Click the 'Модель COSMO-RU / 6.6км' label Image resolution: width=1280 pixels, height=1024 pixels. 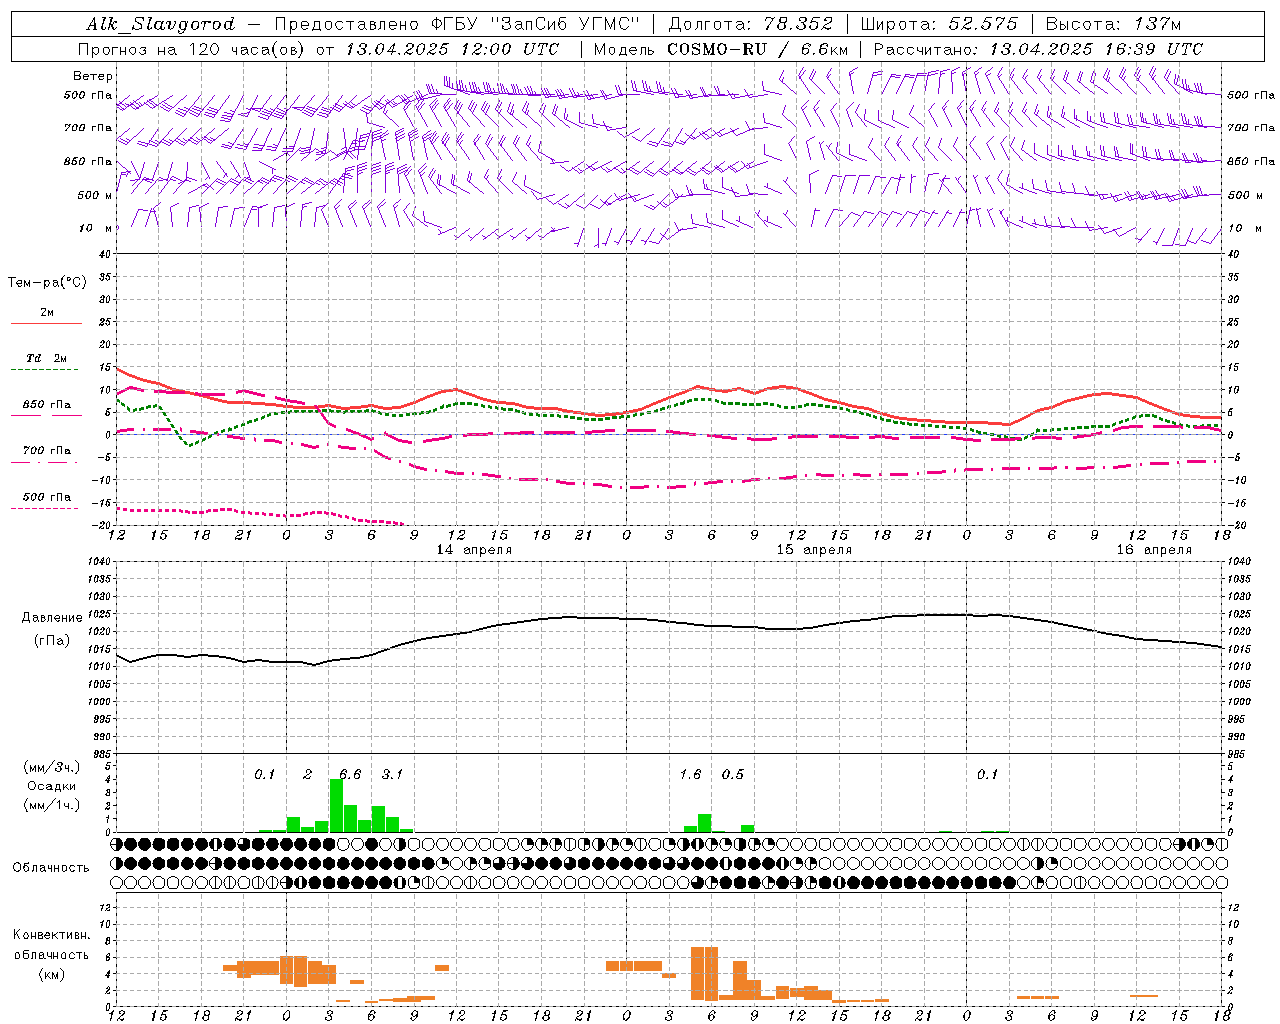[x=720, y=49]
